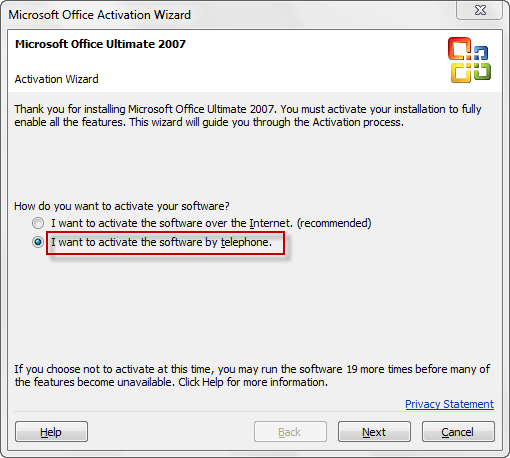Click the greyed-out Back button
The height and width of the screenshot is (458, 510).
coord(290,432)
